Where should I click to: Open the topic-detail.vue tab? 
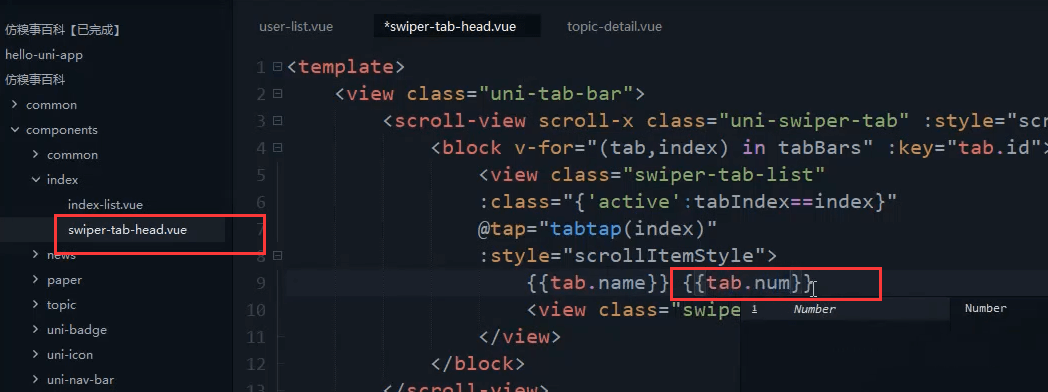614,27
